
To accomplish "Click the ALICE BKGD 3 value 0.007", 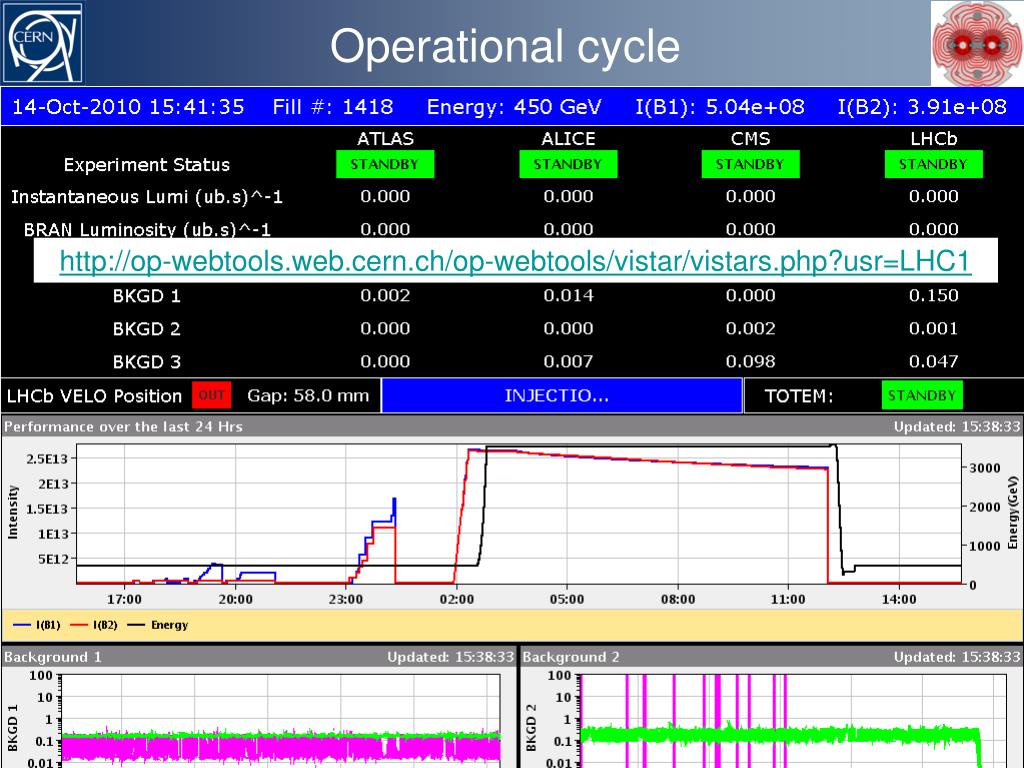I will [568, 361].
